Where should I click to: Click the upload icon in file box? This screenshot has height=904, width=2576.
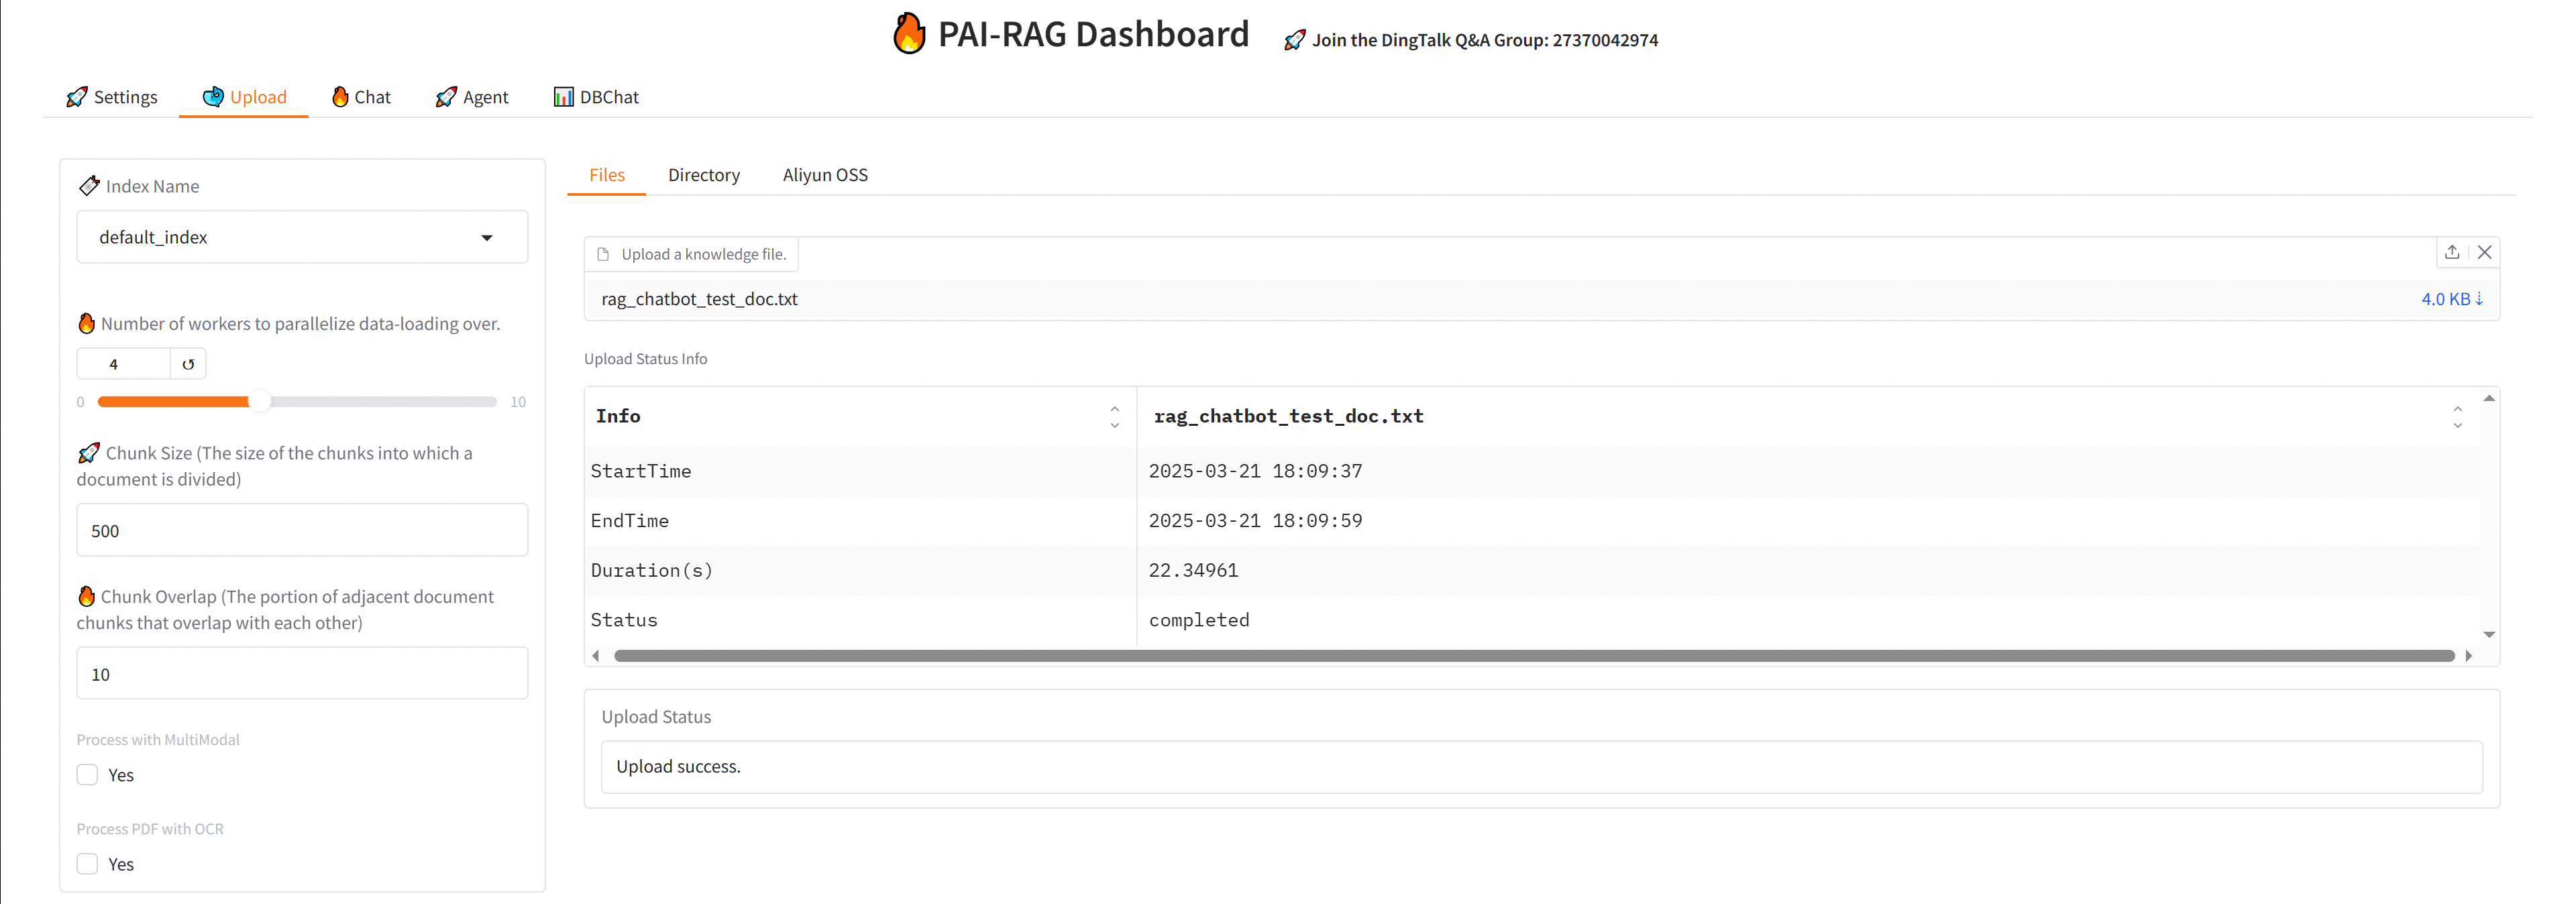click(x=2451, y=252)
